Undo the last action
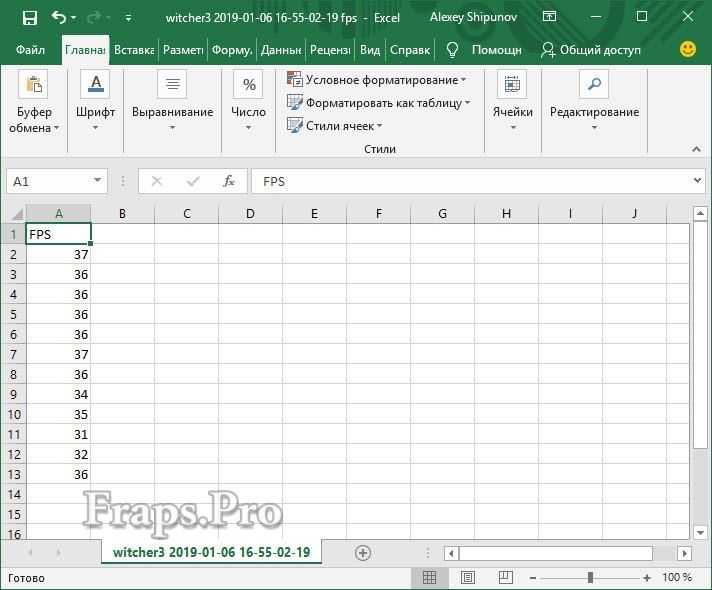The width and height of the screenshot is (712, 590). click(59, 18)
